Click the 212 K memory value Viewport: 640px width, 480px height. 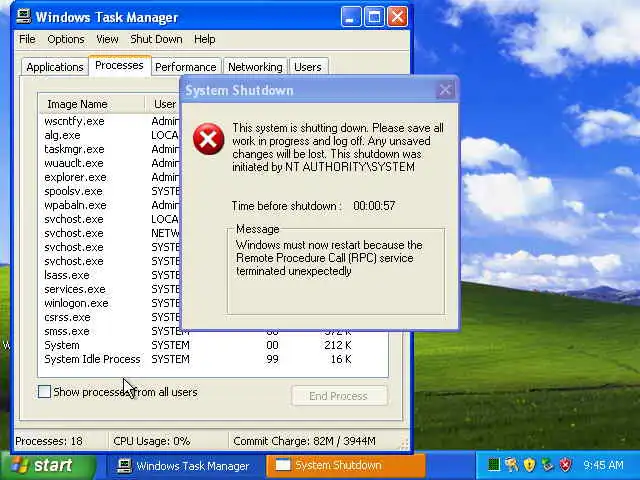pyautogui.click(x=338, y=345)
